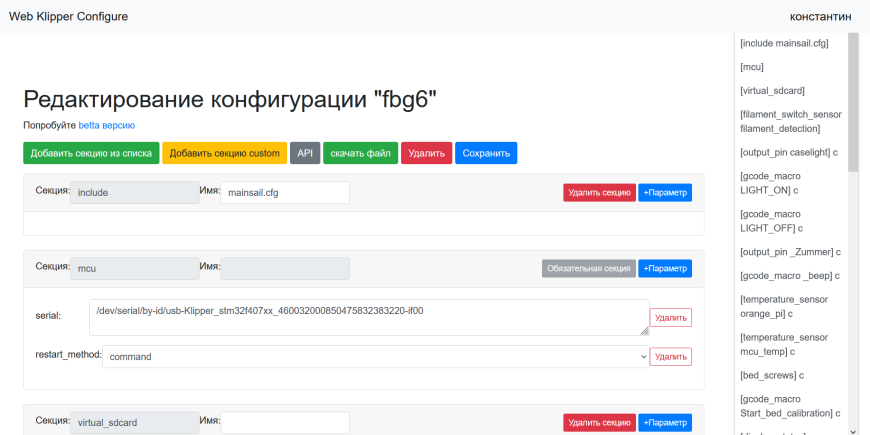Follow the betta версию link

pyautogui.click(x=107, y=125)
